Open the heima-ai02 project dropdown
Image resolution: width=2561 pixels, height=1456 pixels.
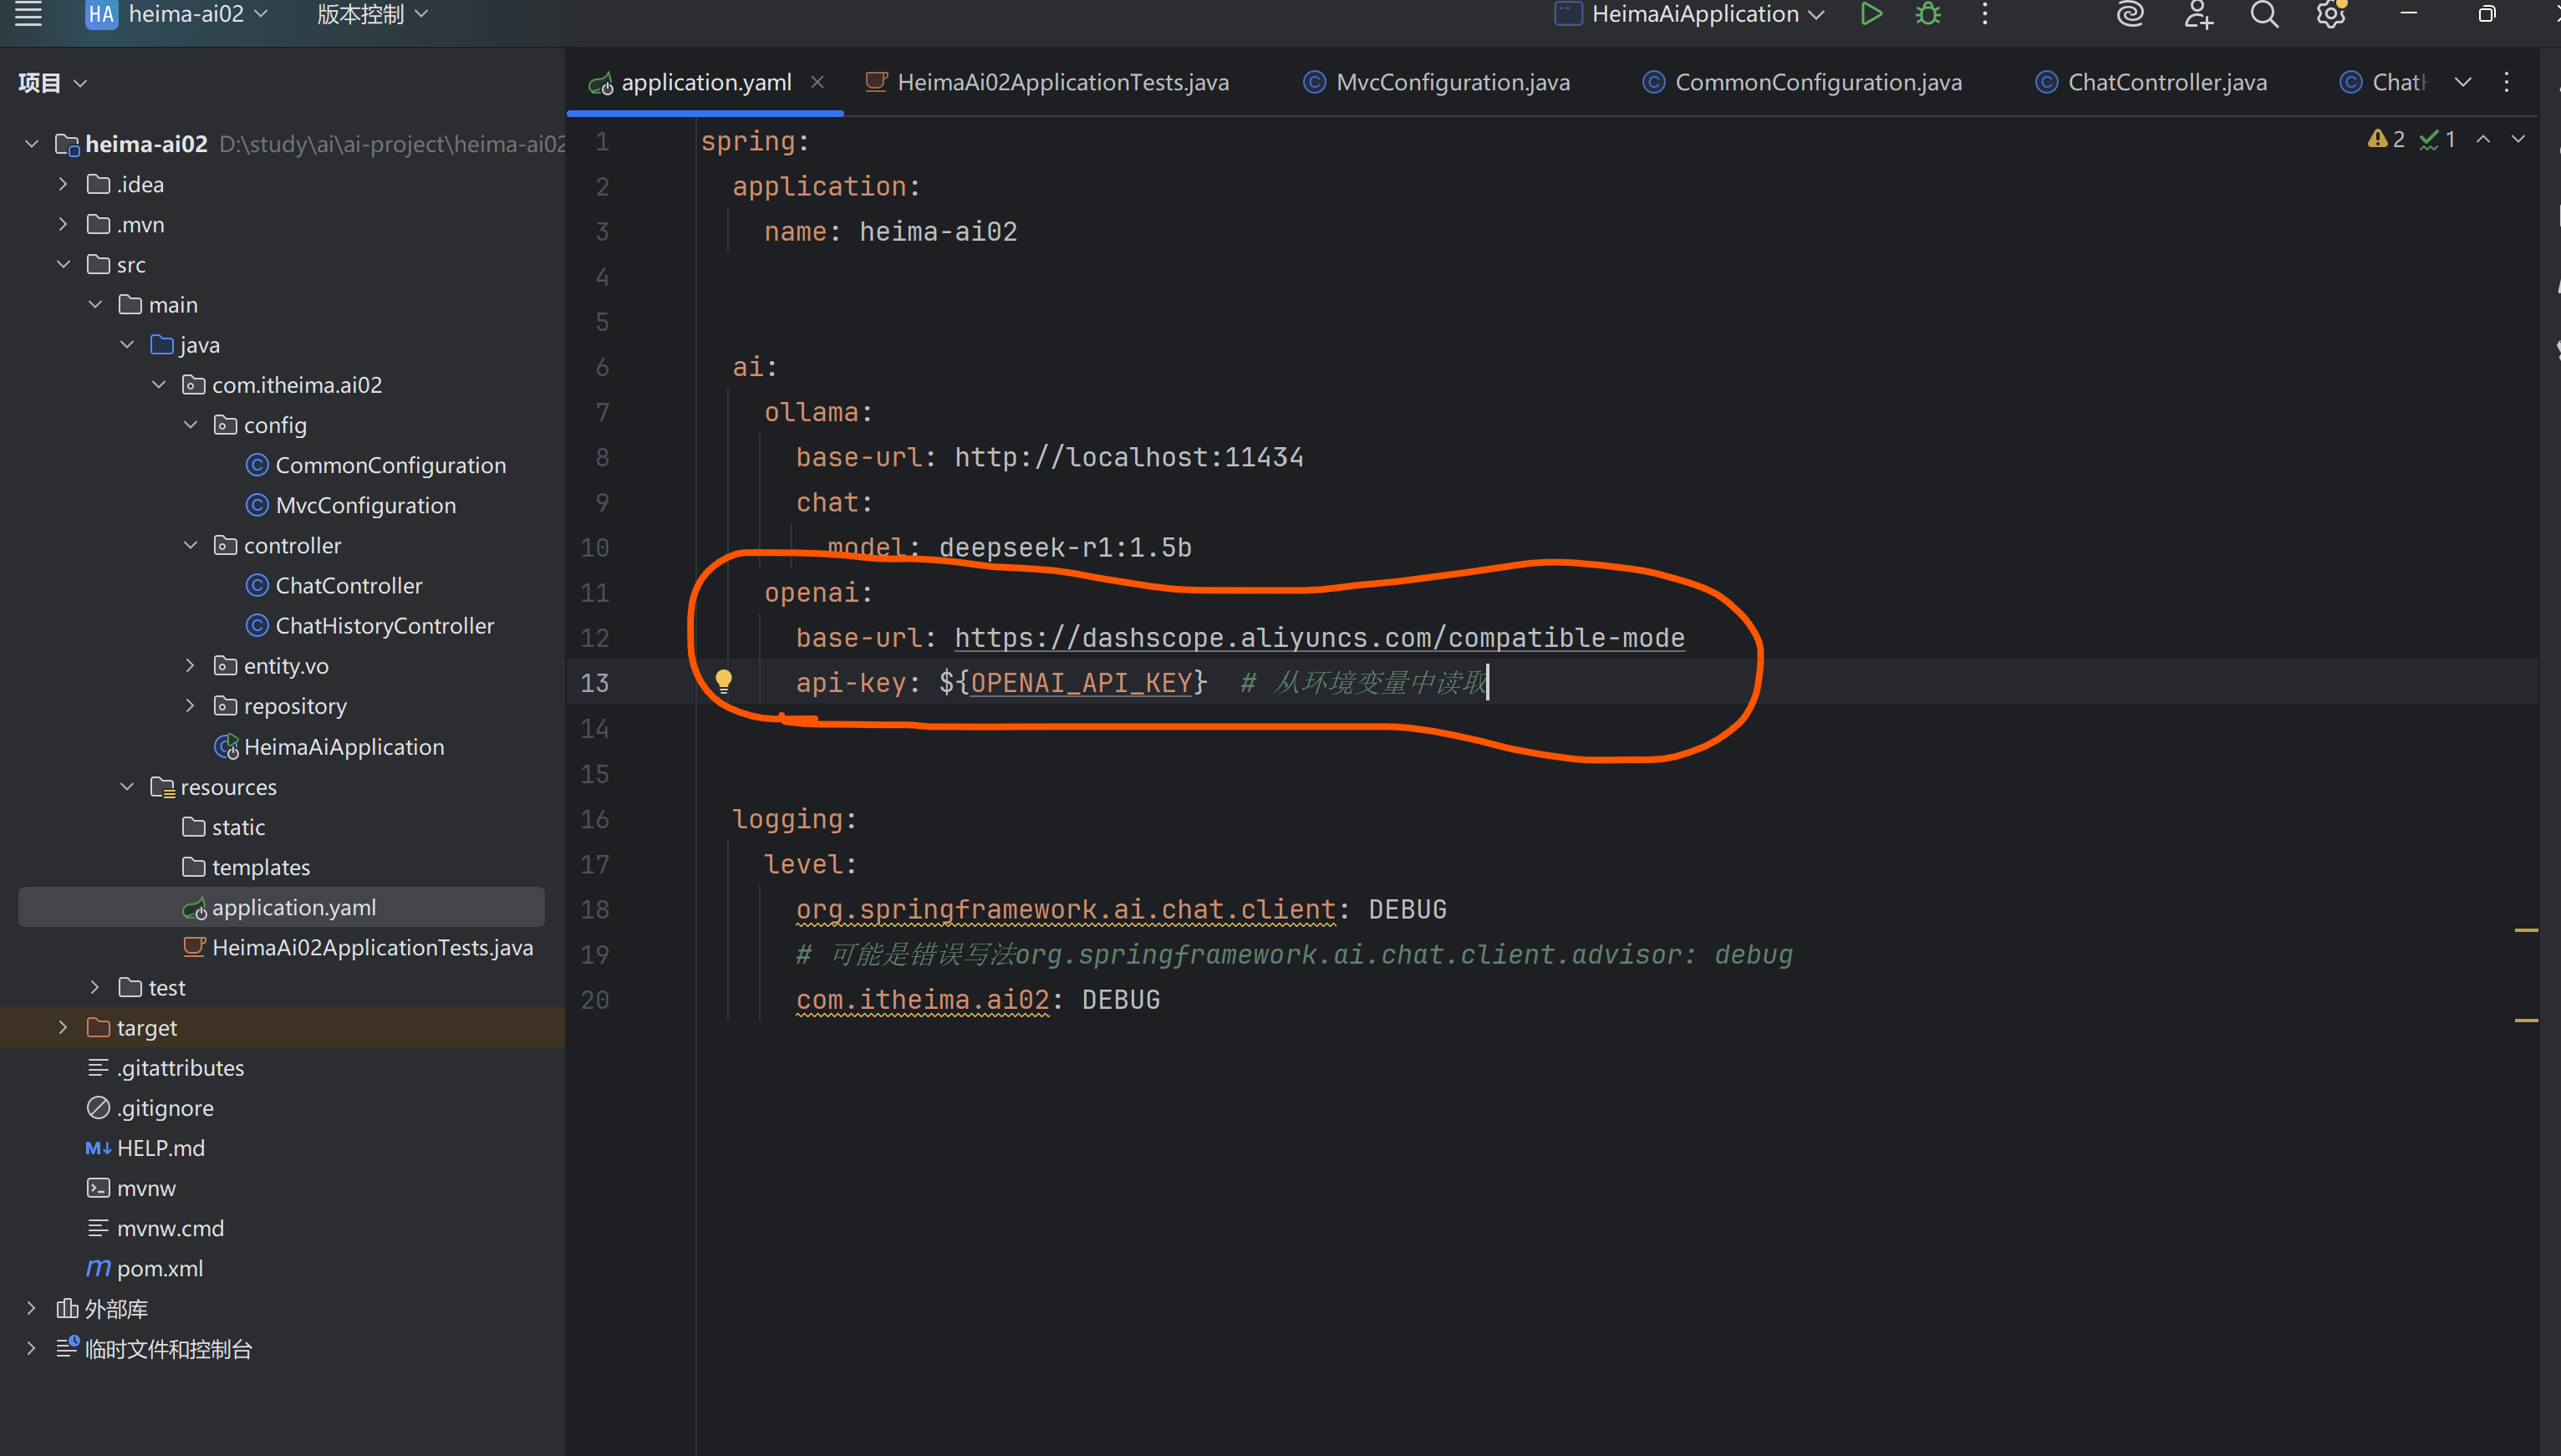(186, 14)
